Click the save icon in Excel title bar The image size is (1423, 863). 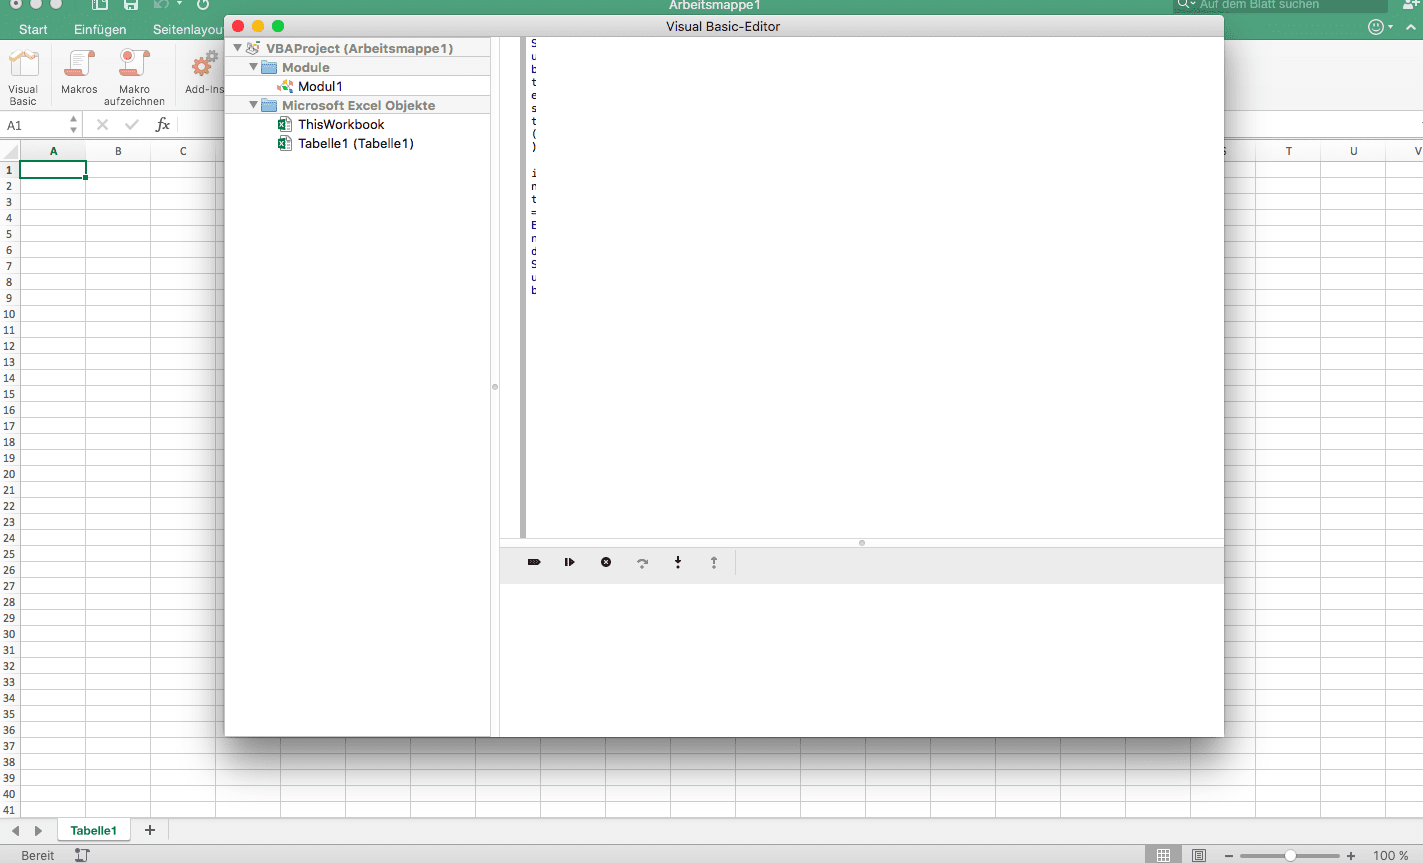131,5
